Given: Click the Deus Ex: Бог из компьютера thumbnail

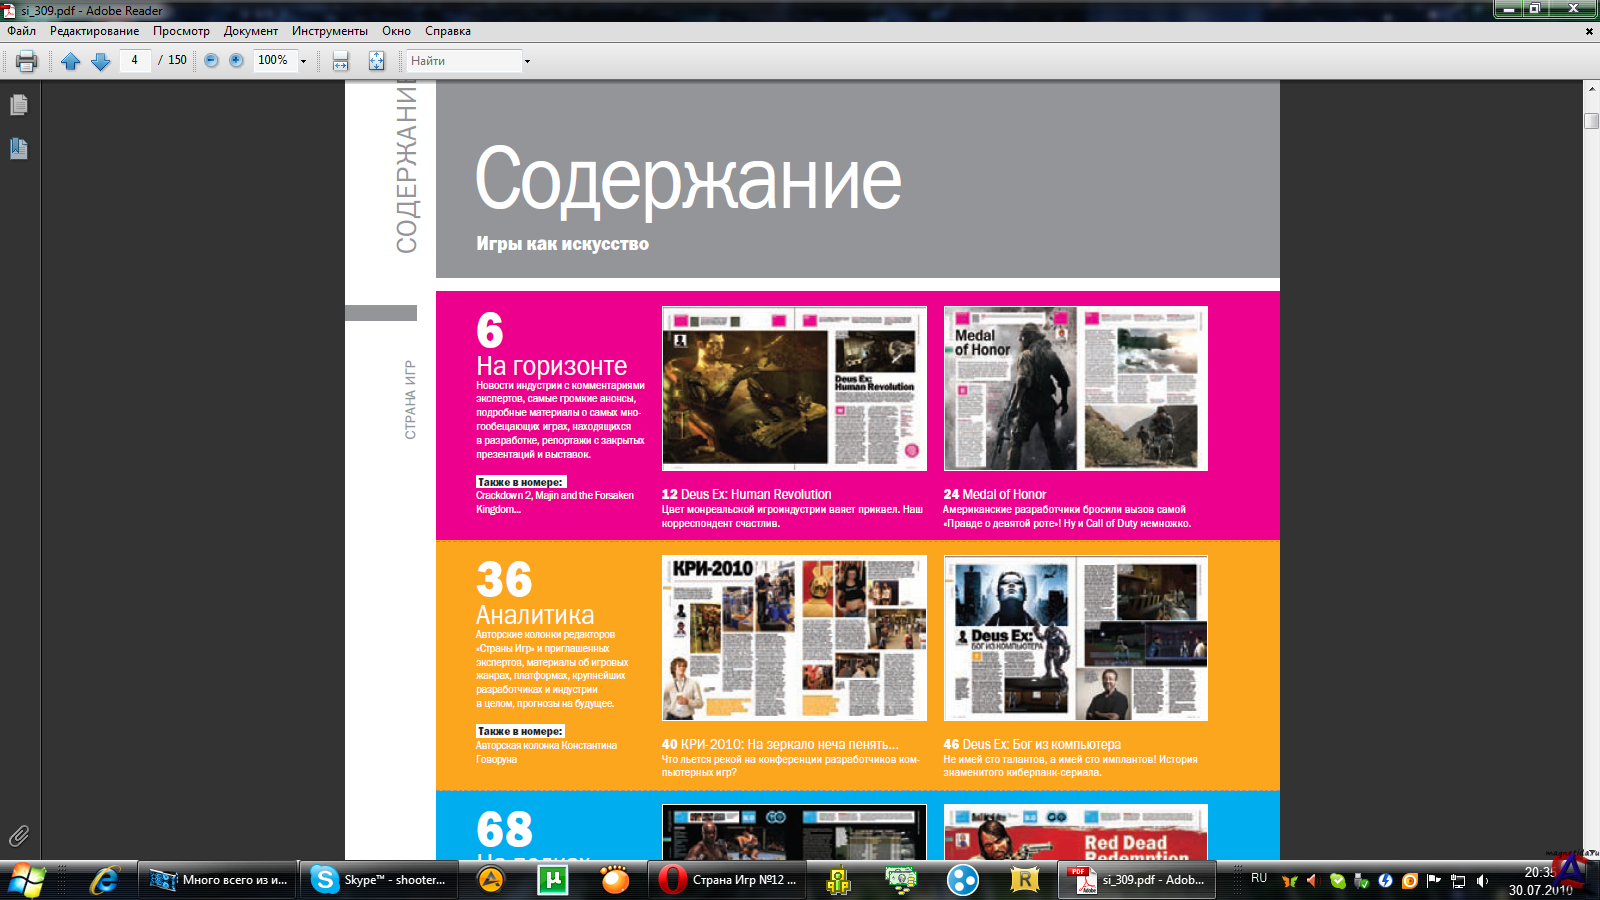Looking at the screenshot, I should pos(1076,638).
